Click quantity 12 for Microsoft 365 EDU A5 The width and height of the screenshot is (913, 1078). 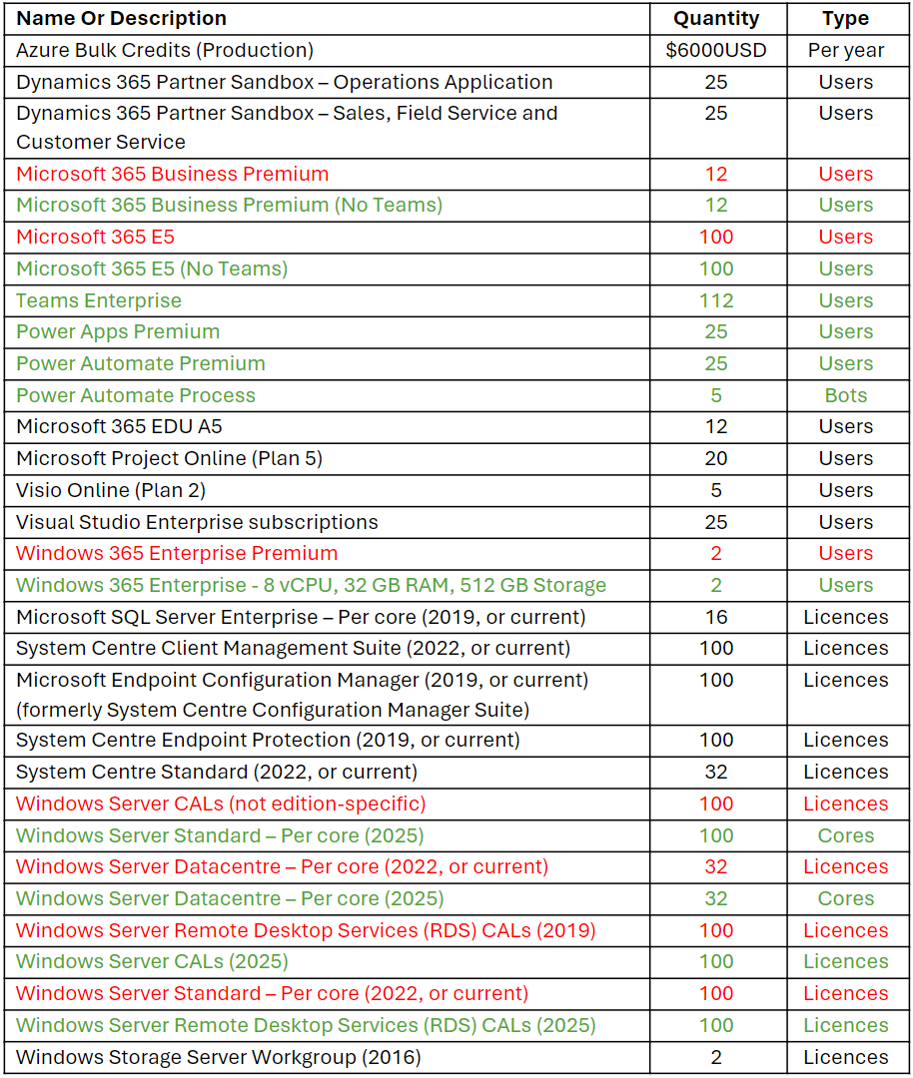(x=716, y=426)
